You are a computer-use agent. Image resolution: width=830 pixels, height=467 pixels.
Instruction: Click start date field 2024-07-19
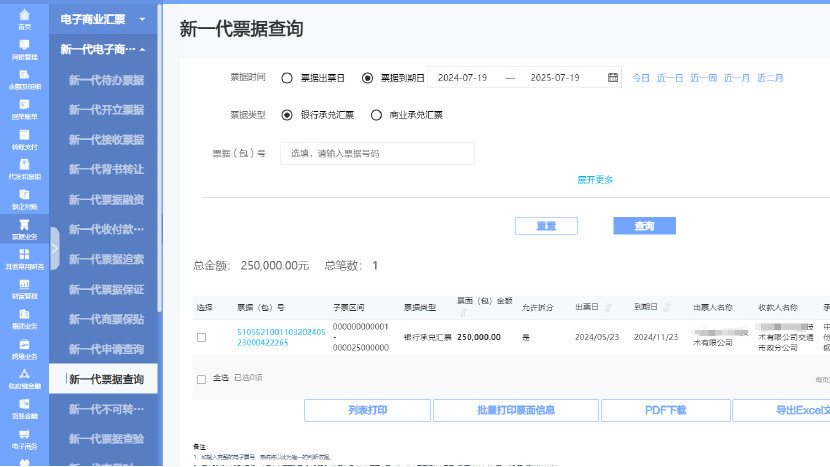[x=462, y=78]
